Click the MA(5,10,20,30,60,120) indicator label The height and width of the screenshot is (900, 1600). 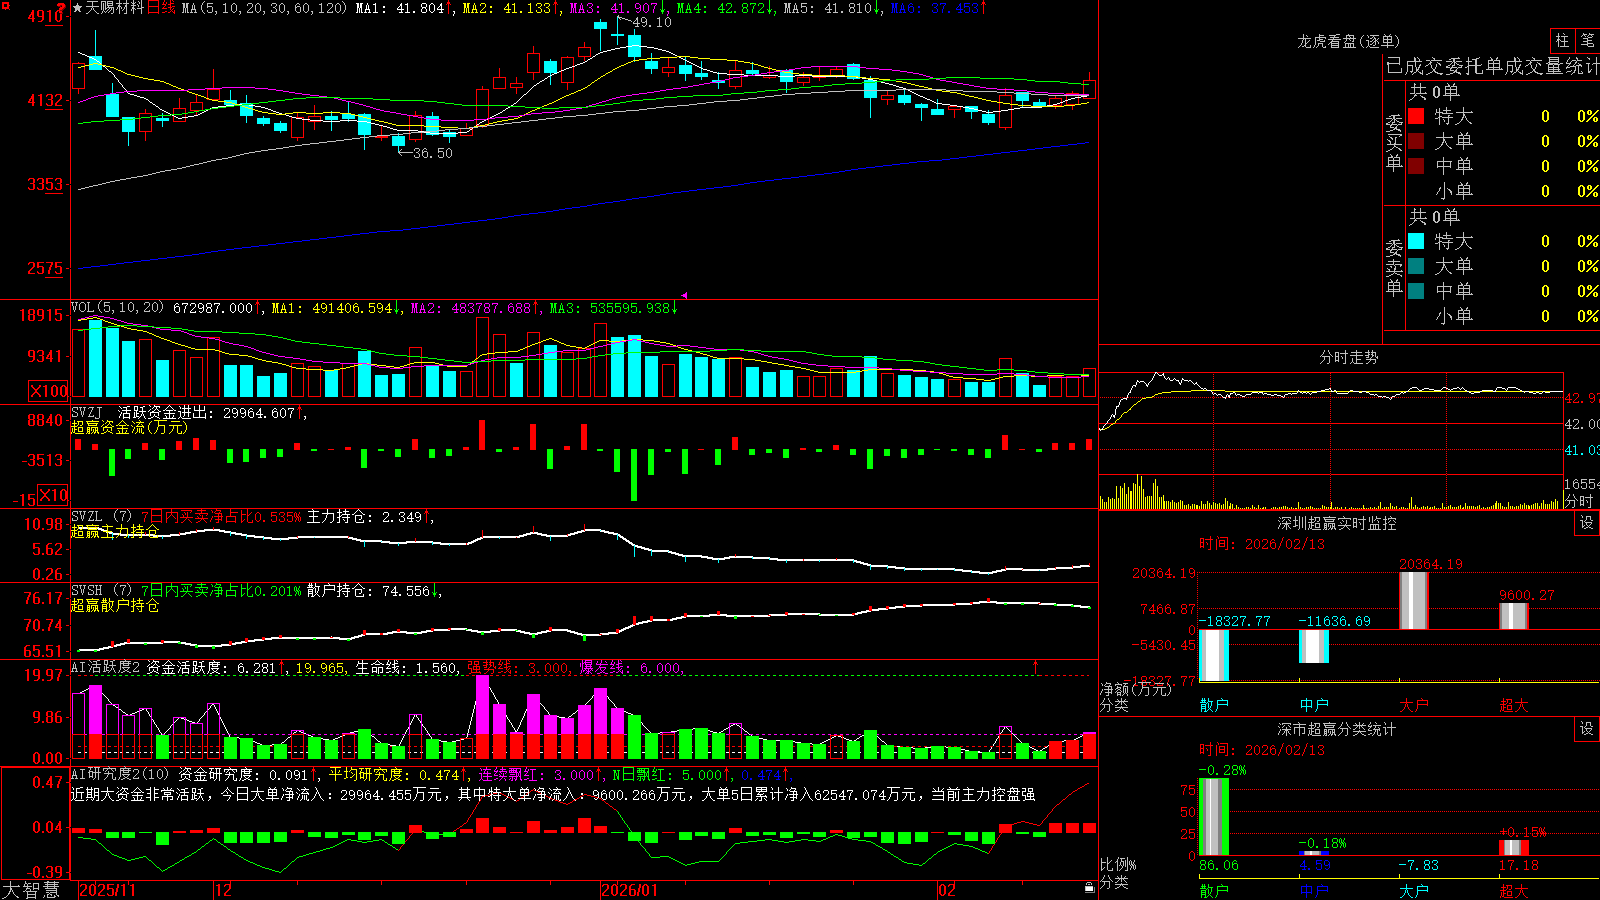(264, 8)
